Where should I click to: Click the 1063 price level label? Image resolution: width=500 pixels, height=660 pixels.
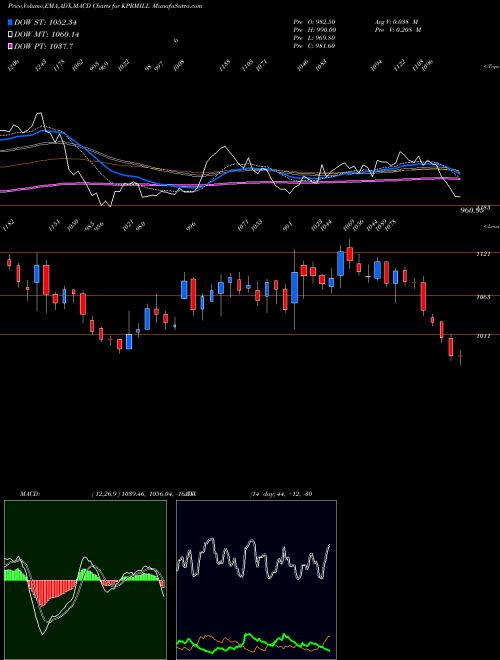483,297
